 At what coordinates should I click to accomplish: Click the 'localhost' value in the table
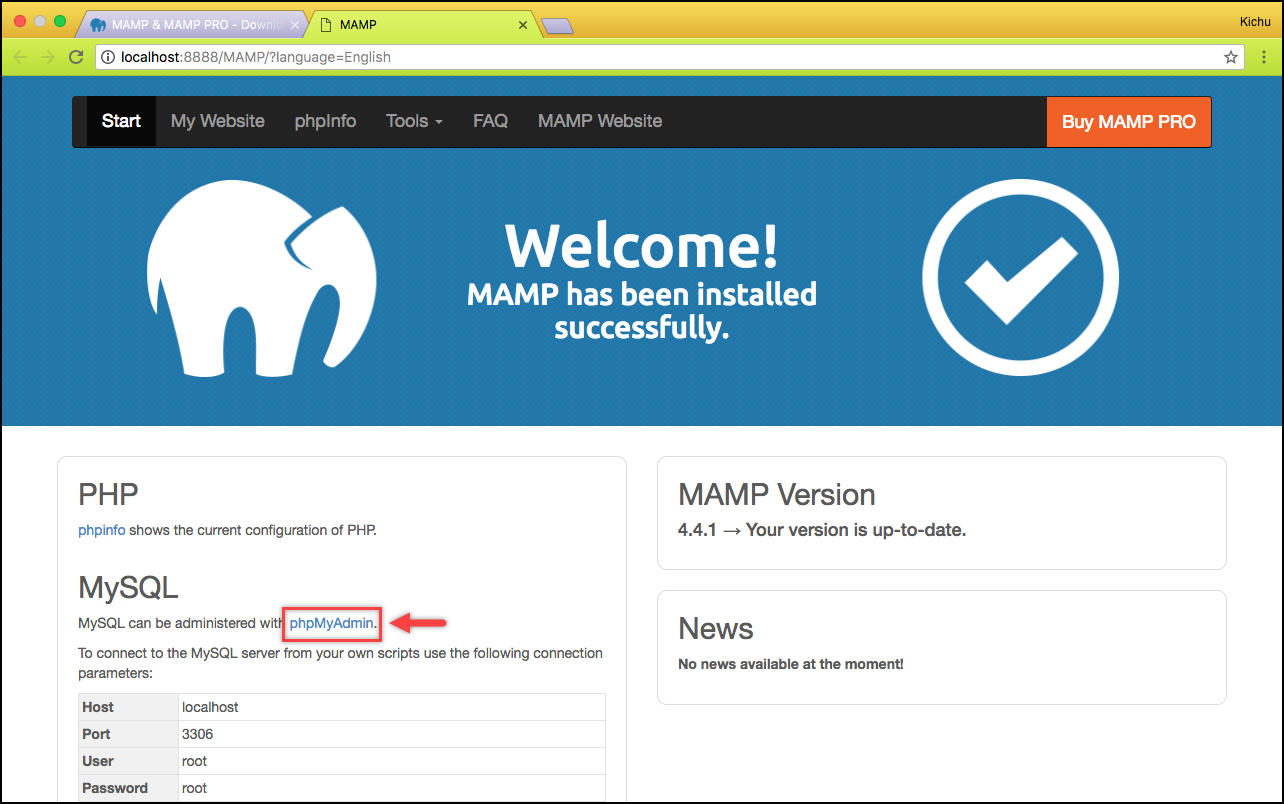210,707
